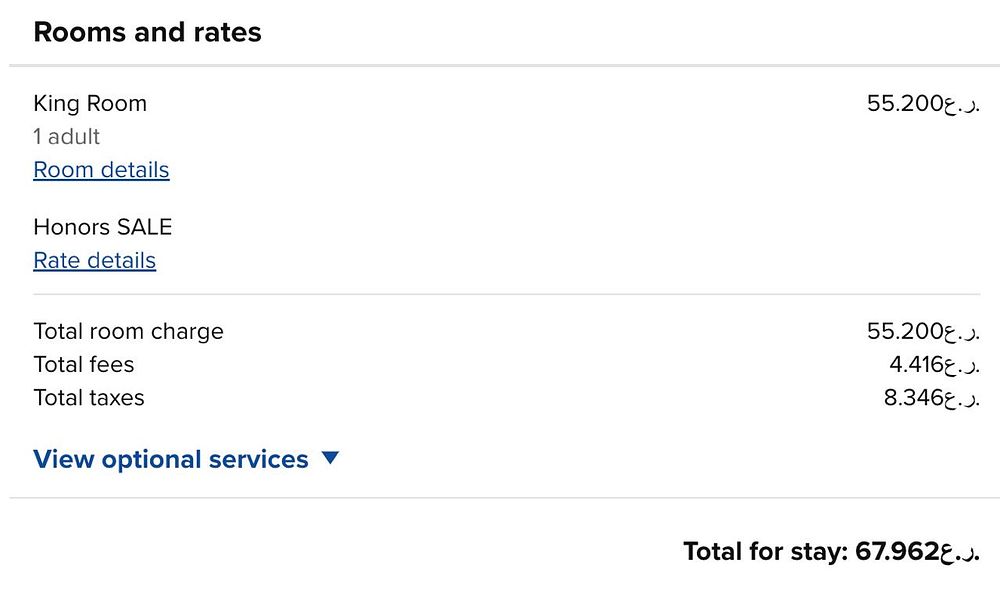Open the Room details link
Screen dimensions: 1000x596
[x=101, y=170]
